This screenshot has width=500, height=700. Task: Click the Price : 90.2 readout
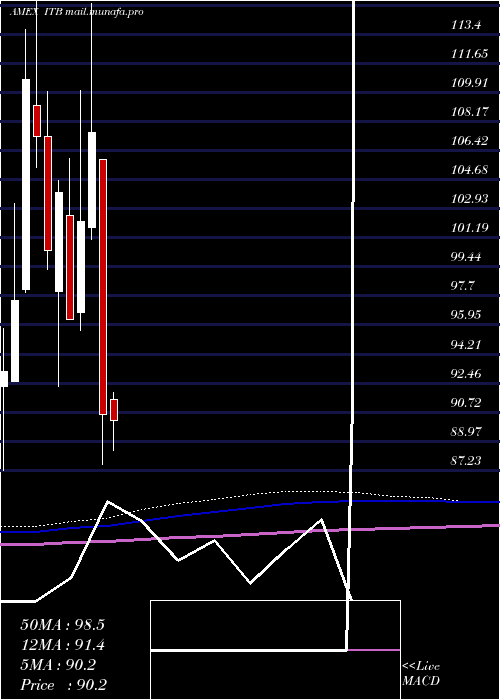coord(63,685)
